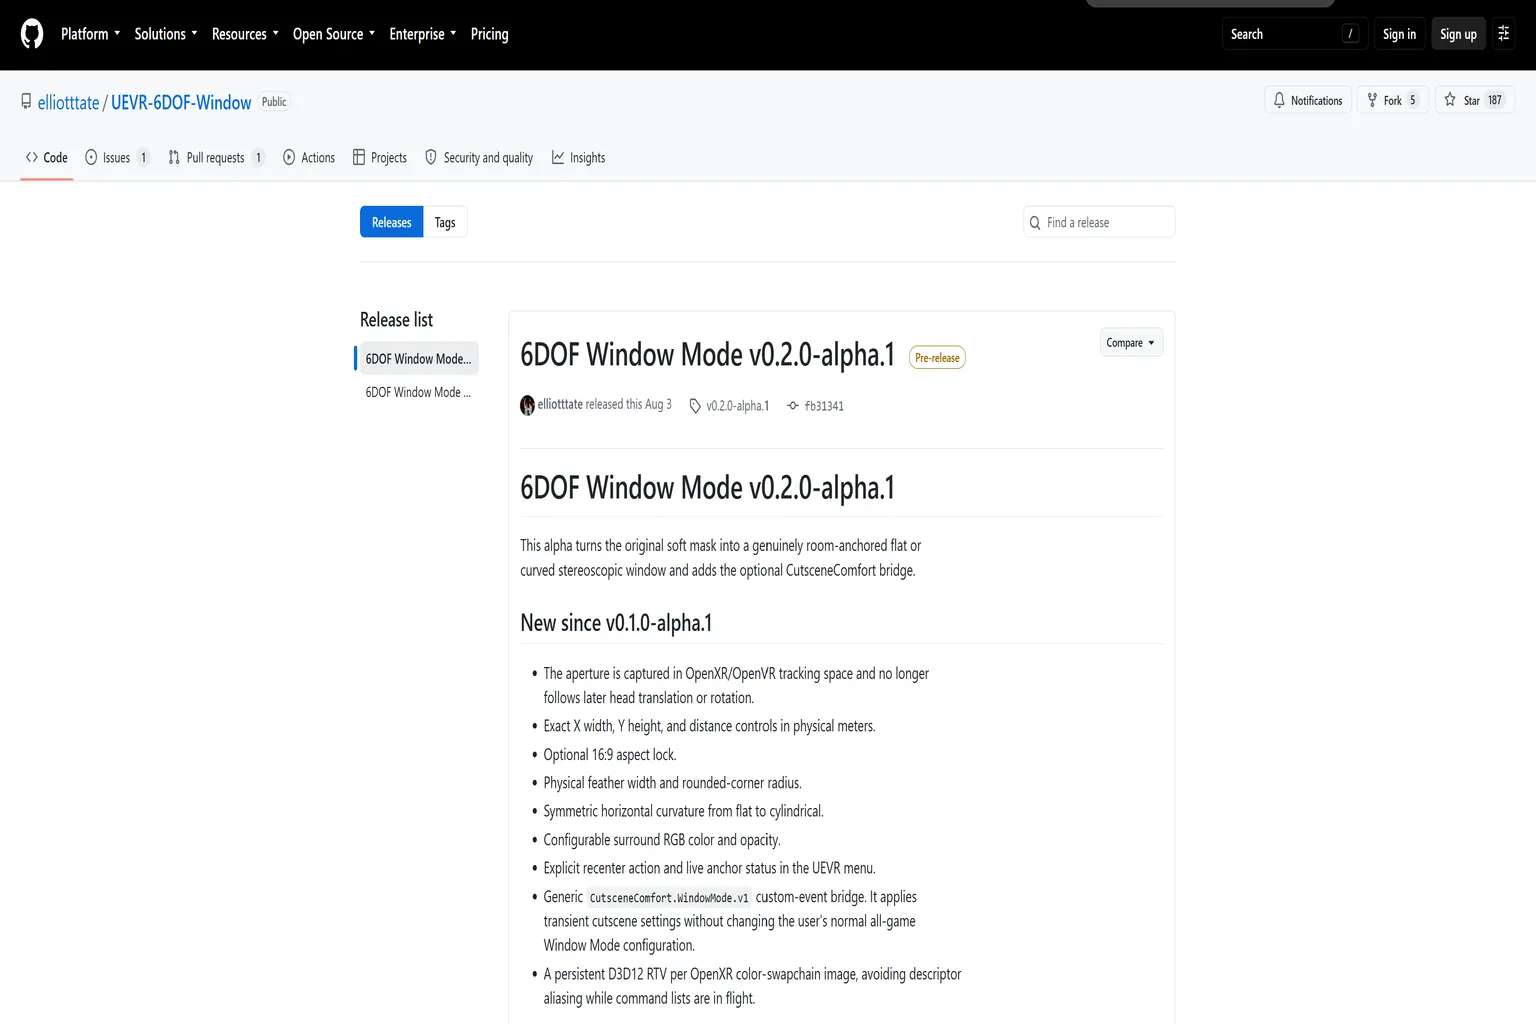The image size is (1536, 1024).
Task: Click the Sign in link
Action: 1399,34
